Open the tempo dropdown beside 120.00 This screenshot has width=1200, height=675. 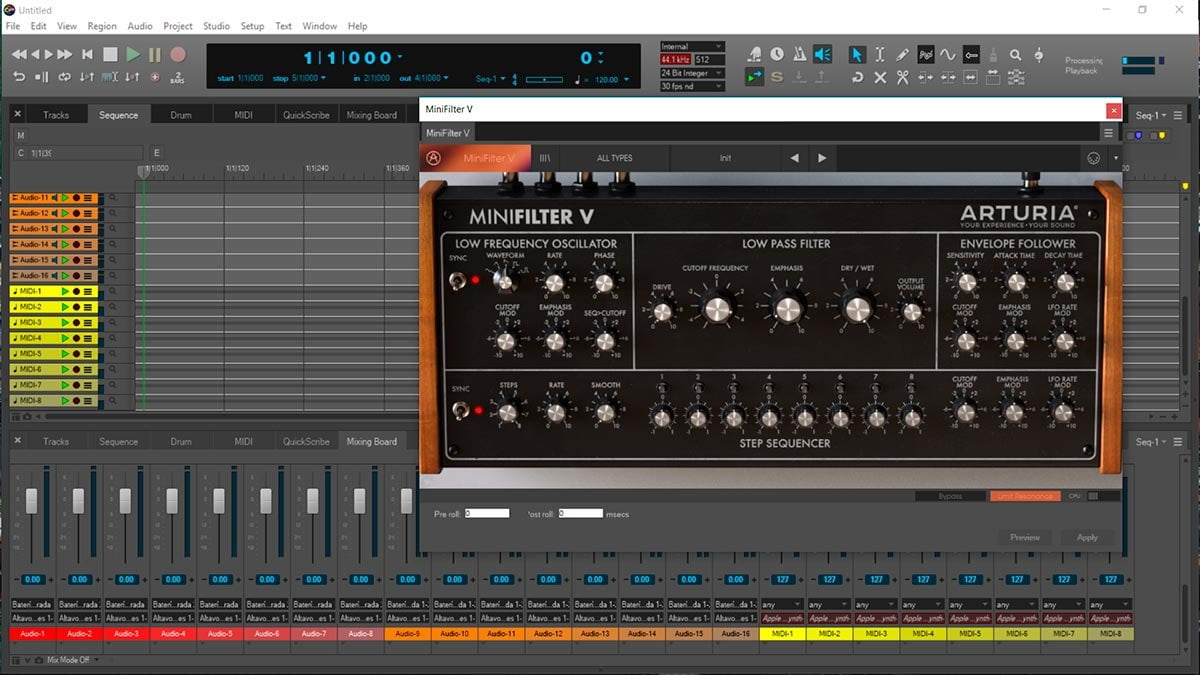(x=624, y=79)
